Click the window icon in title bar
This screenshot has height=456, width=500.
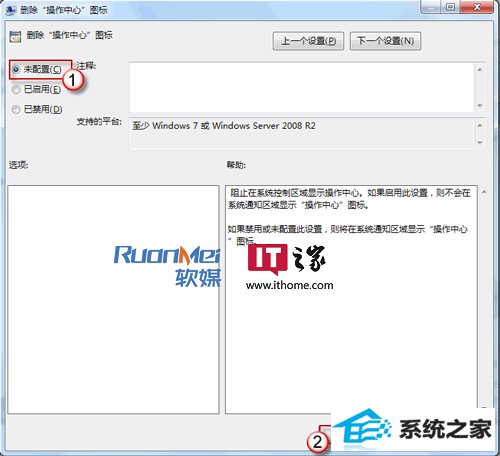(x=11, y=10)
